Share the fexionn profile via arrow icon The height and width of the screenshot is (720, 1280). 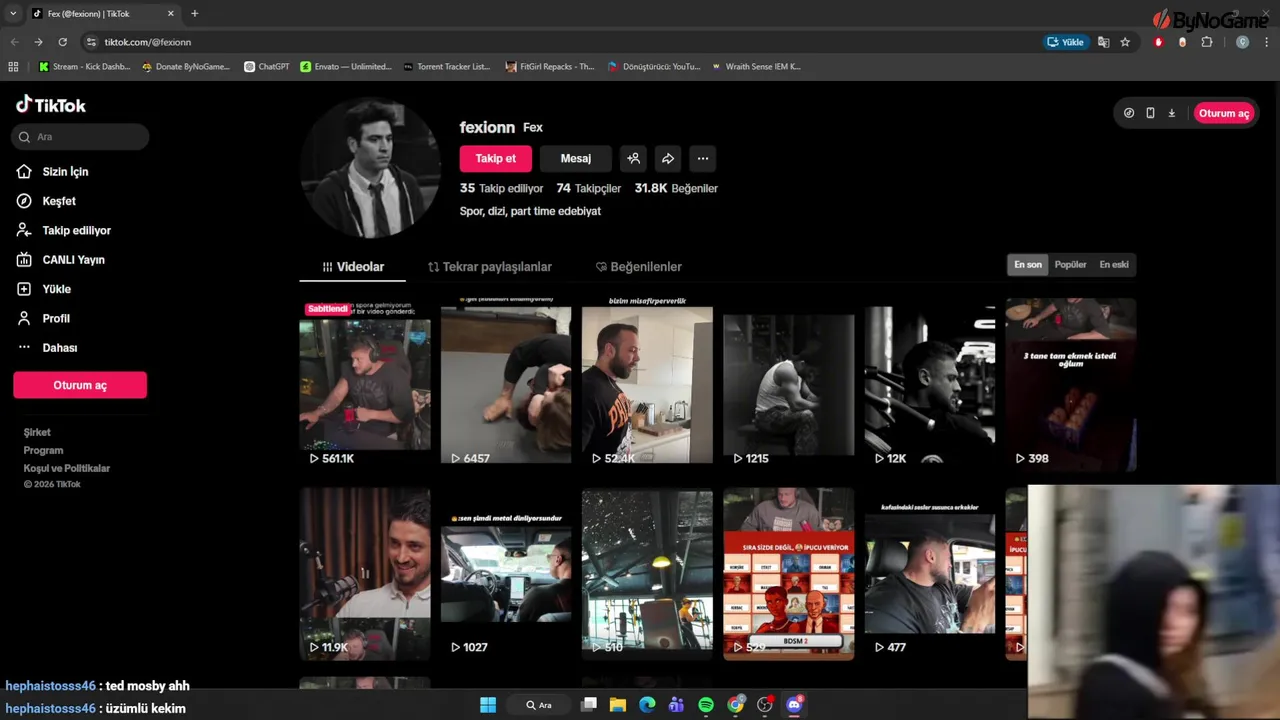tap(668, 158)
